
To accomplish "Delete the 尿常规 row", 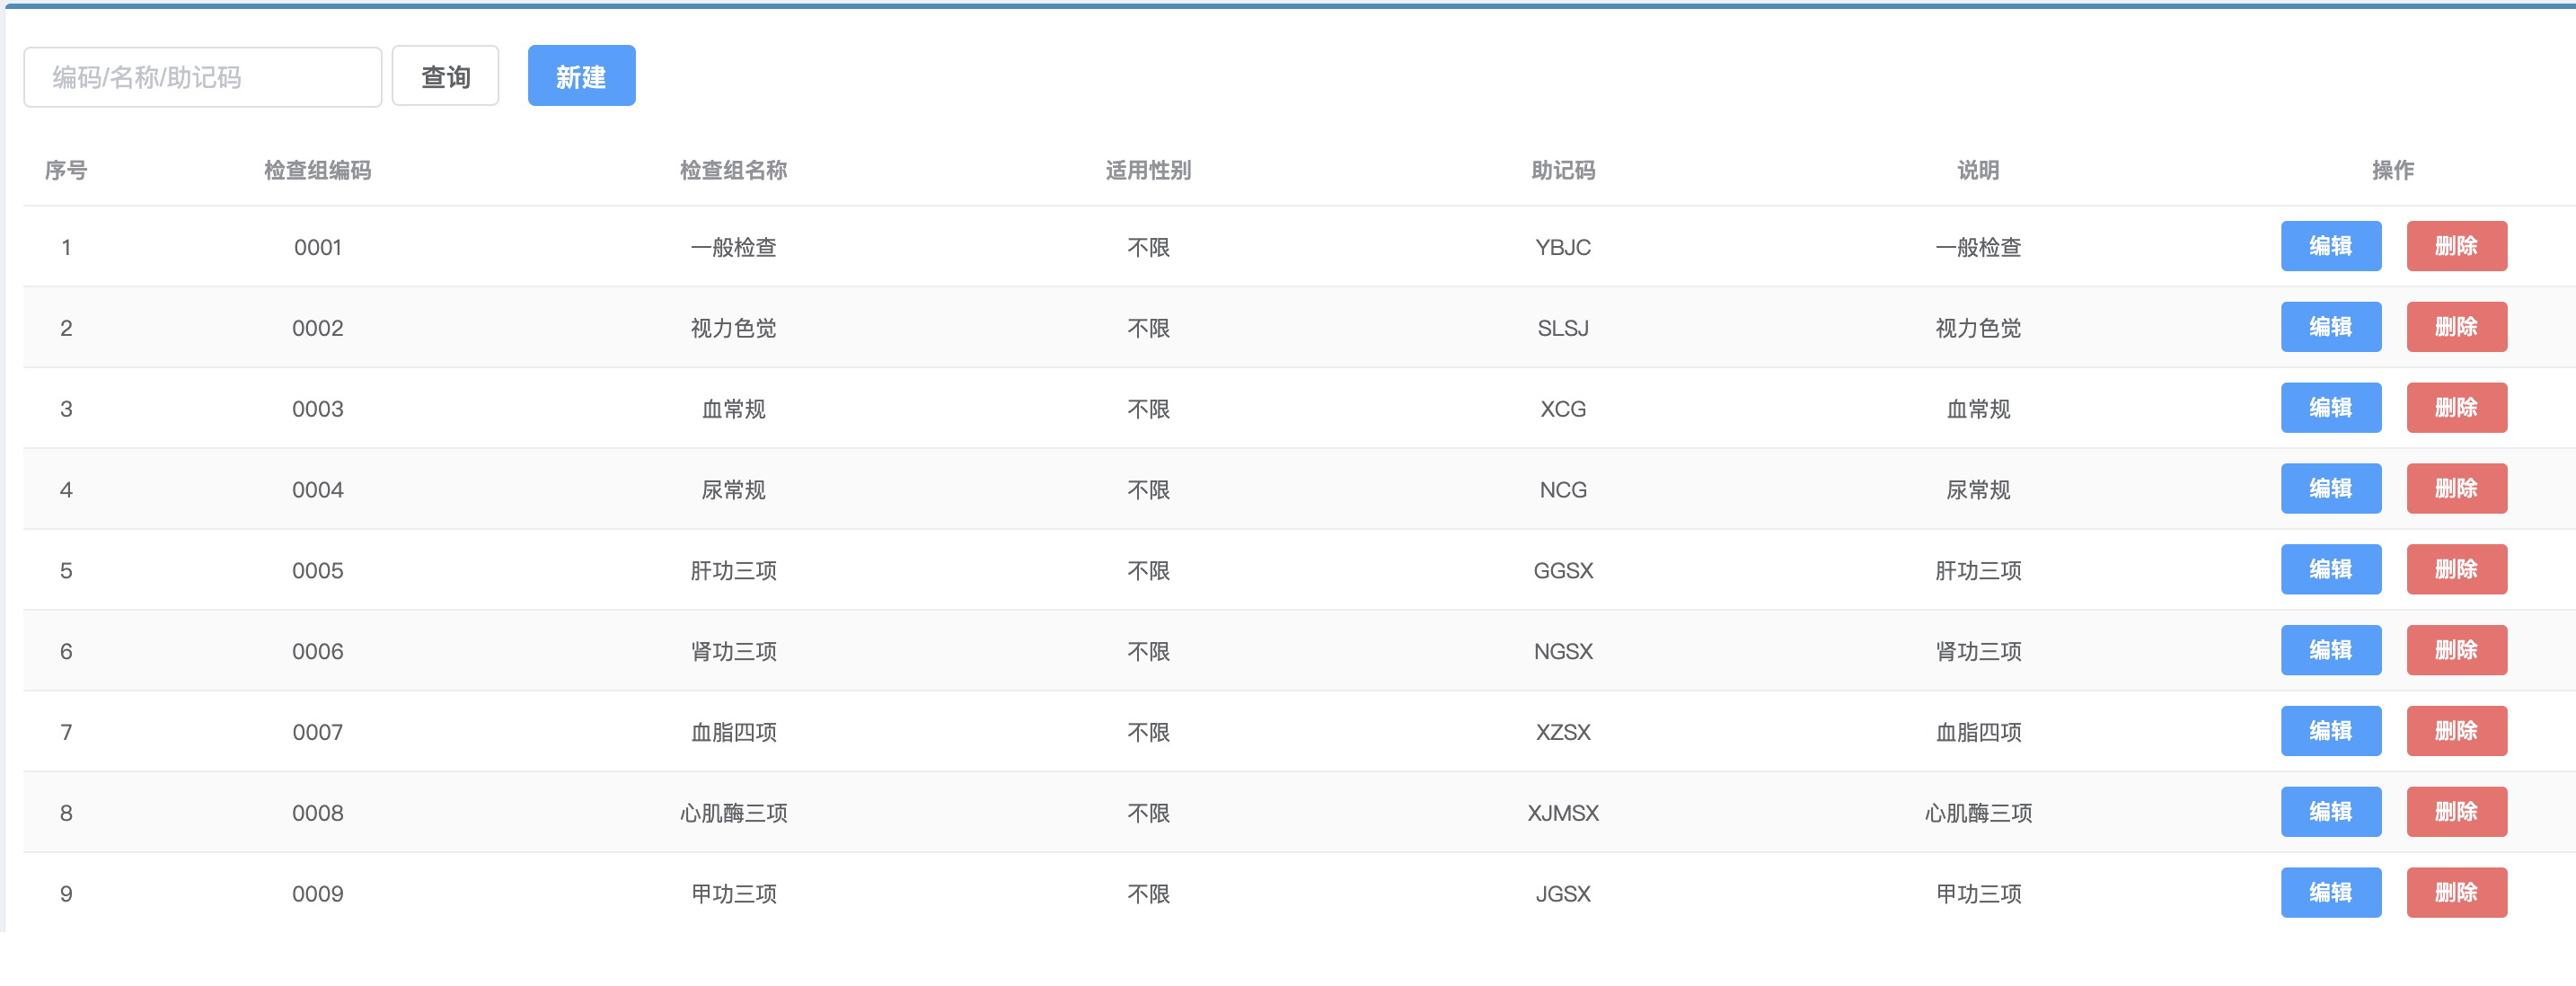I will pyautogui.click(x=2456, y=489).
